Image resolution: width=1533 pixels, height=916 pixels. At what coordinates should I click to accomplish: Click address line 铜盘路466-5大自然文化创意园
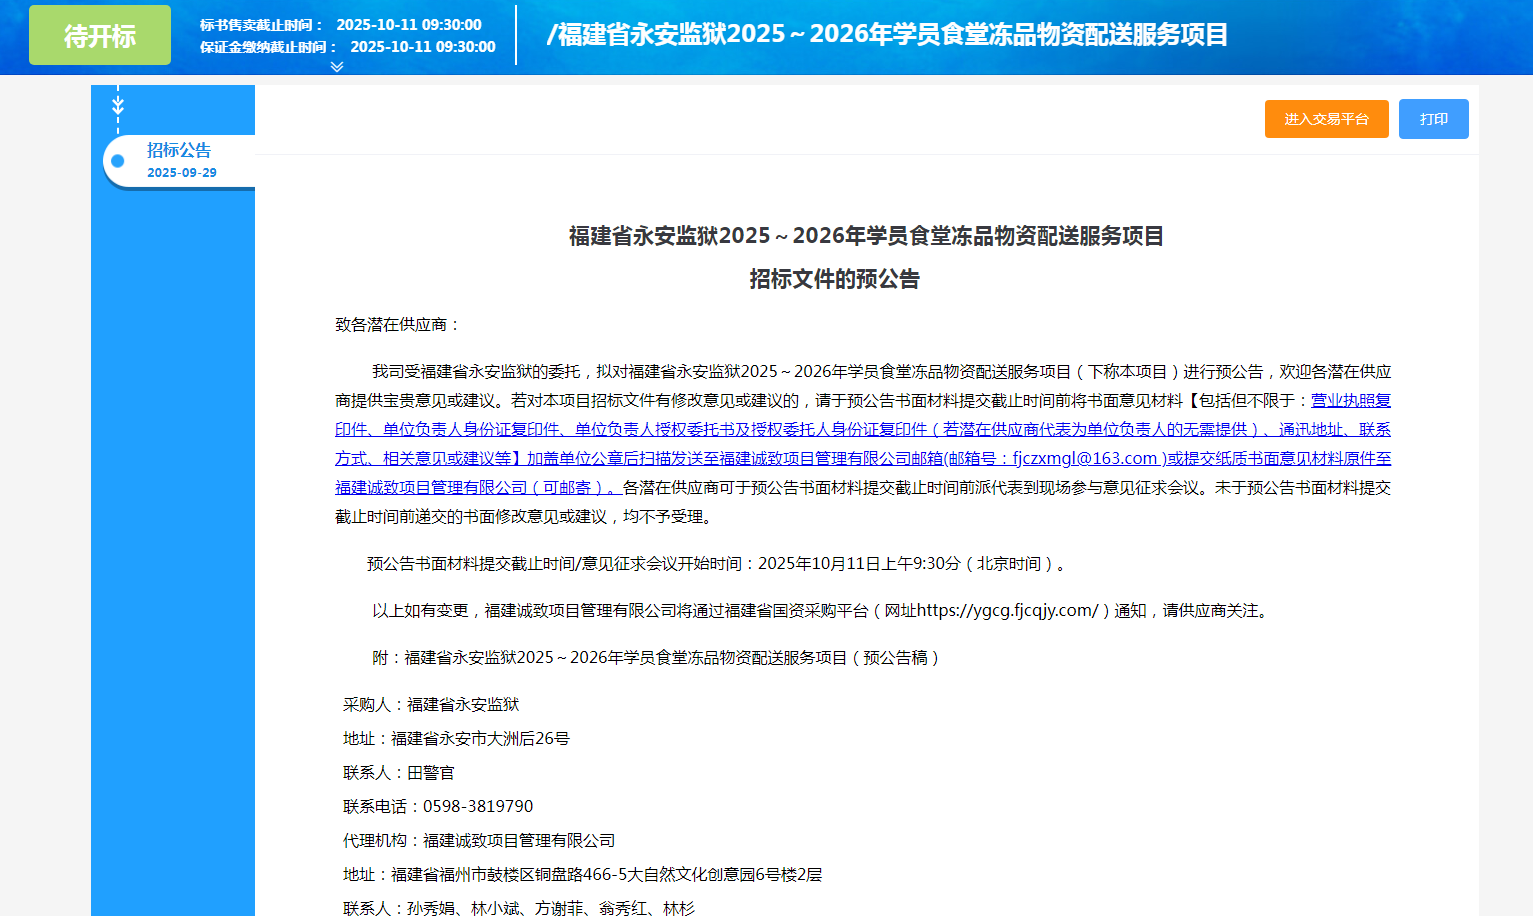point(582,874)
